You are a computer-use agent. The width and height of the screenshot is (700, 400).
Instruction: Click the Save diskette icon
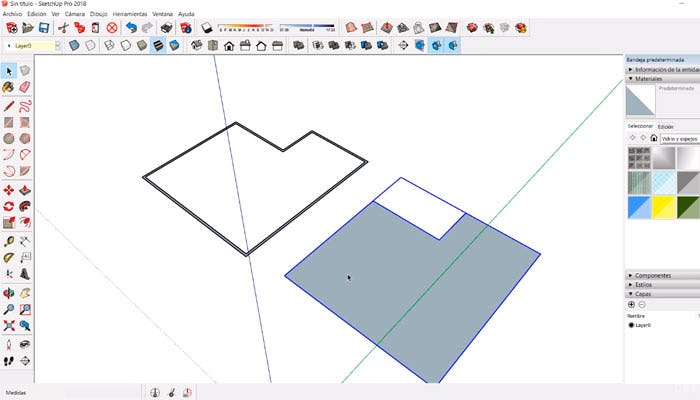coord(44,28)
